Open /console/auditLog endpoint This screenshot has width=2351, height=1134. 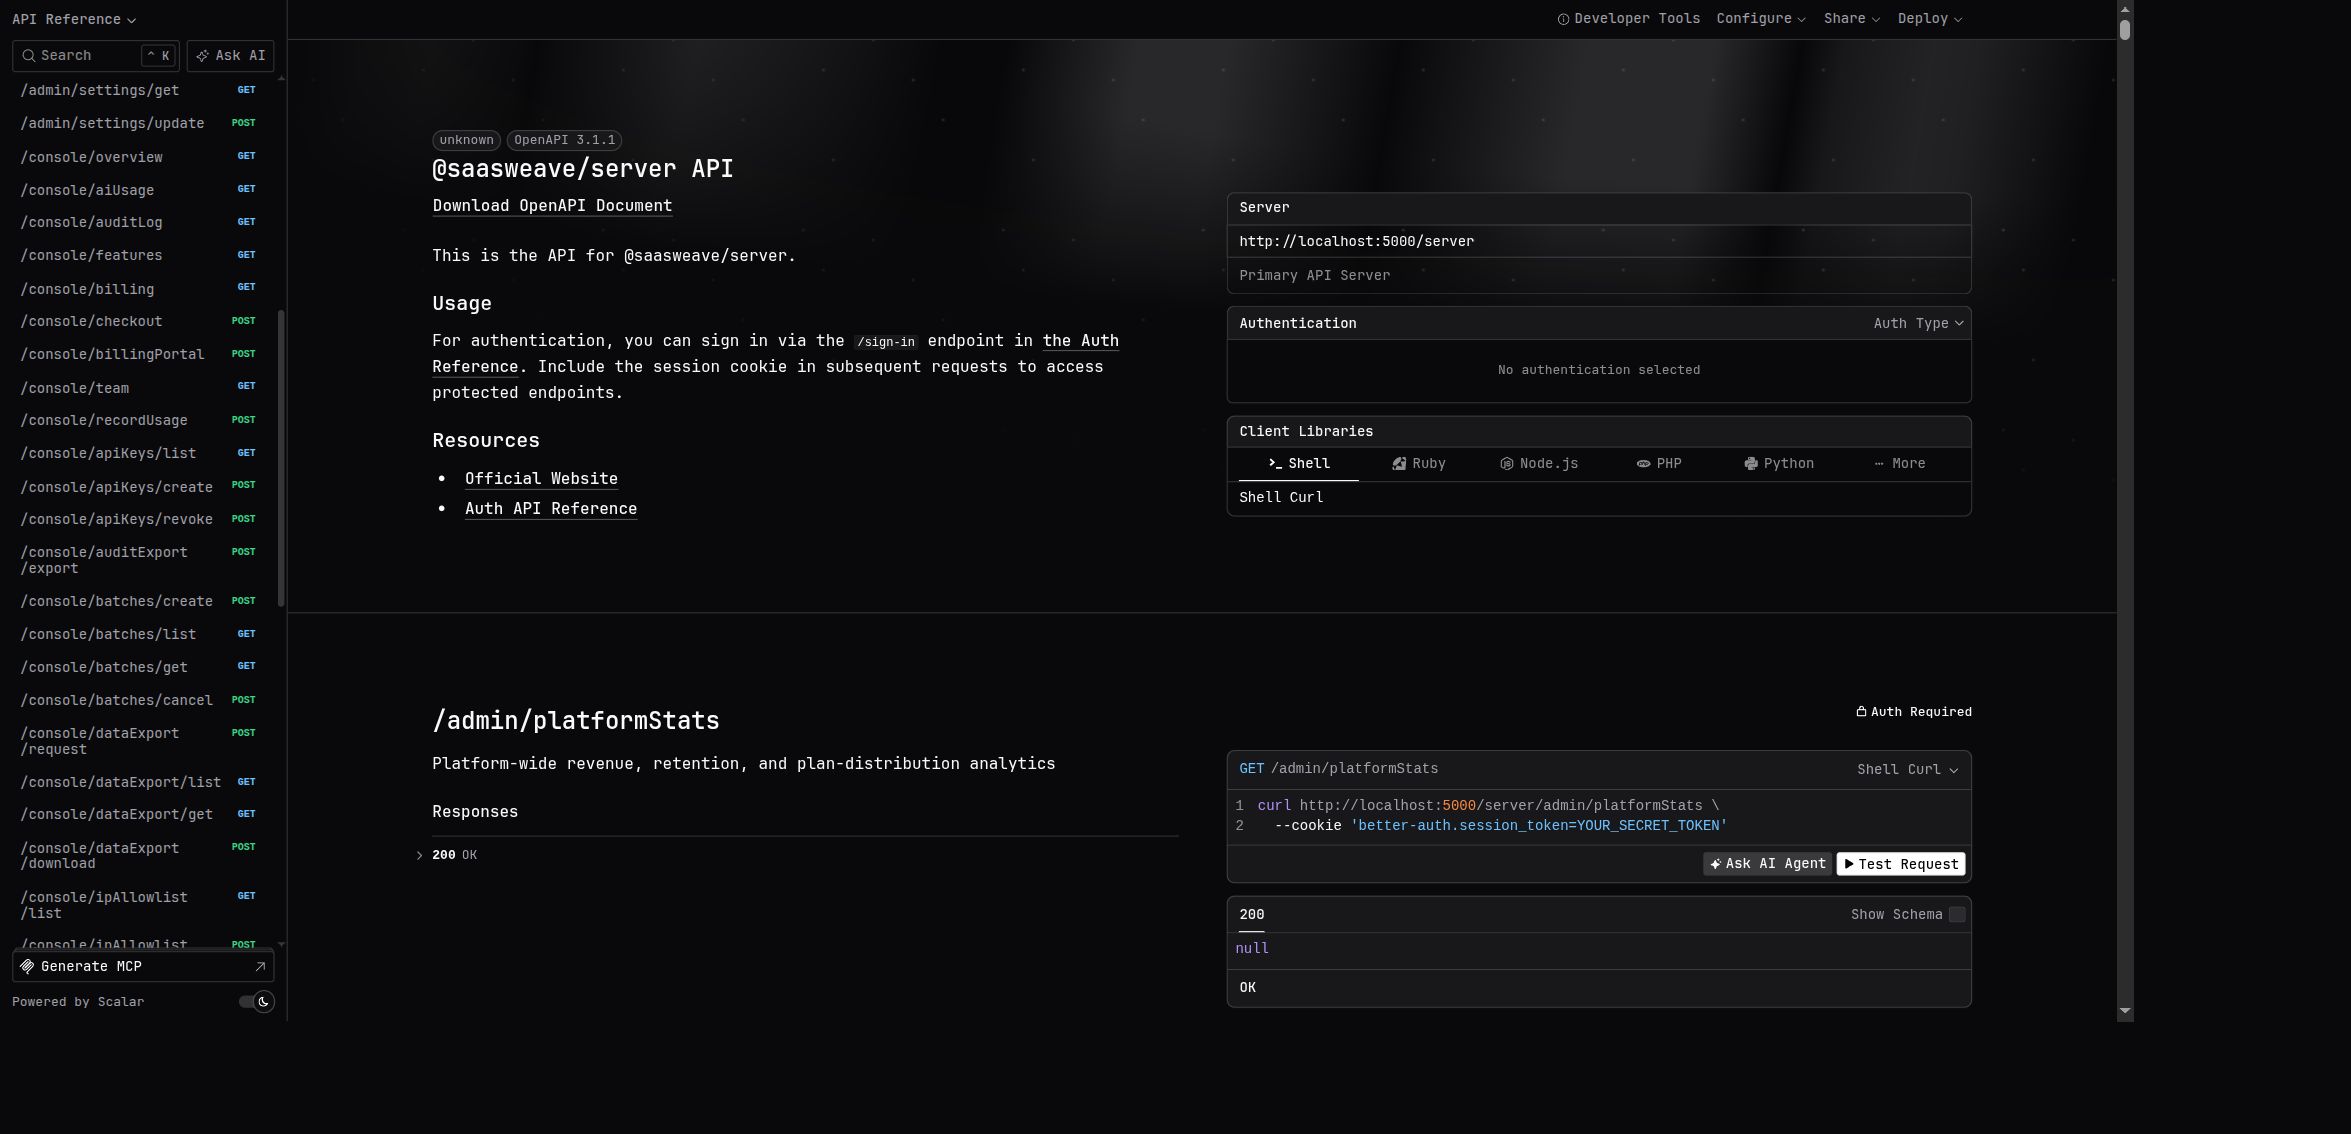pos(139,223)
